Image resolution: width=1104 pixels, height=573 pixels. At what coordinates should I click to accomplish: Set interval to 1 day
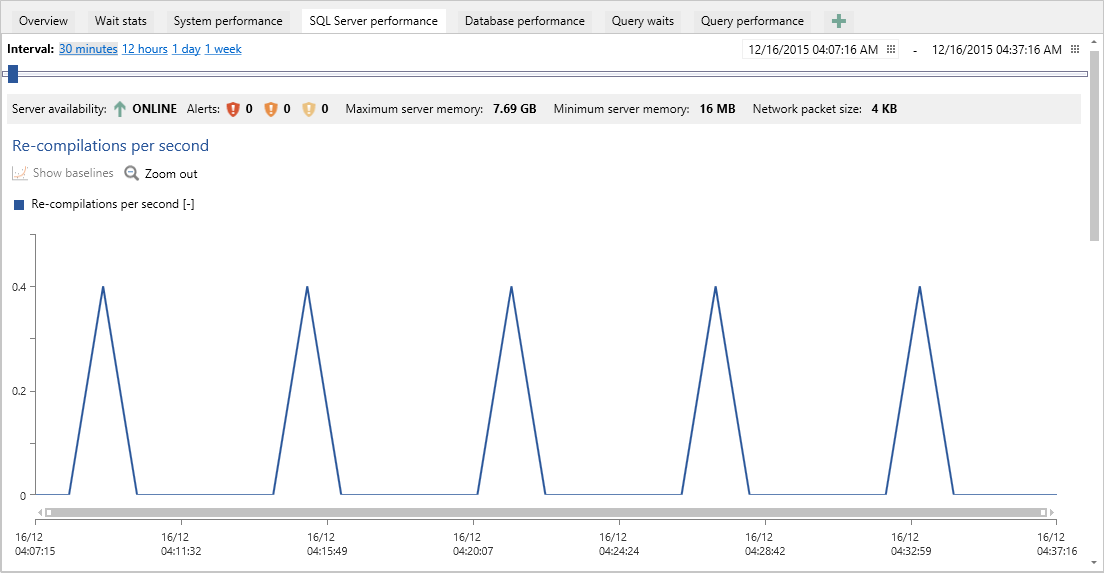coord(186,49)
